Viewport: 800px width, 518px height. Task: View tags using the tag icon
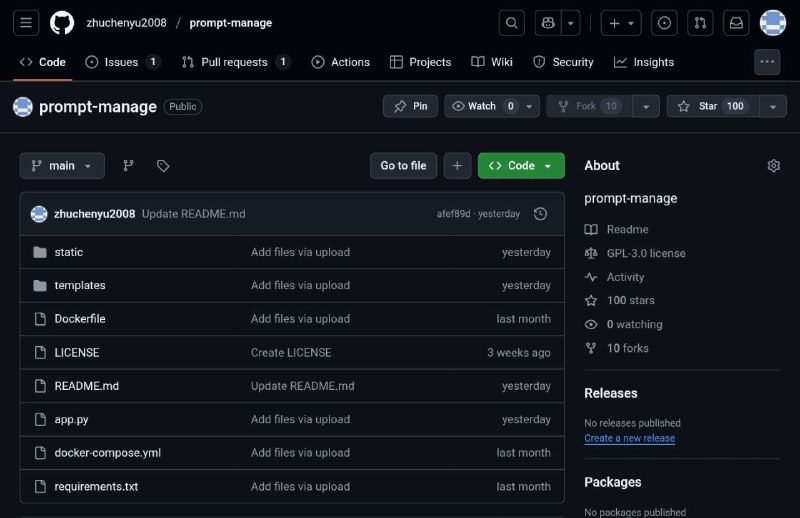[163, 166]
